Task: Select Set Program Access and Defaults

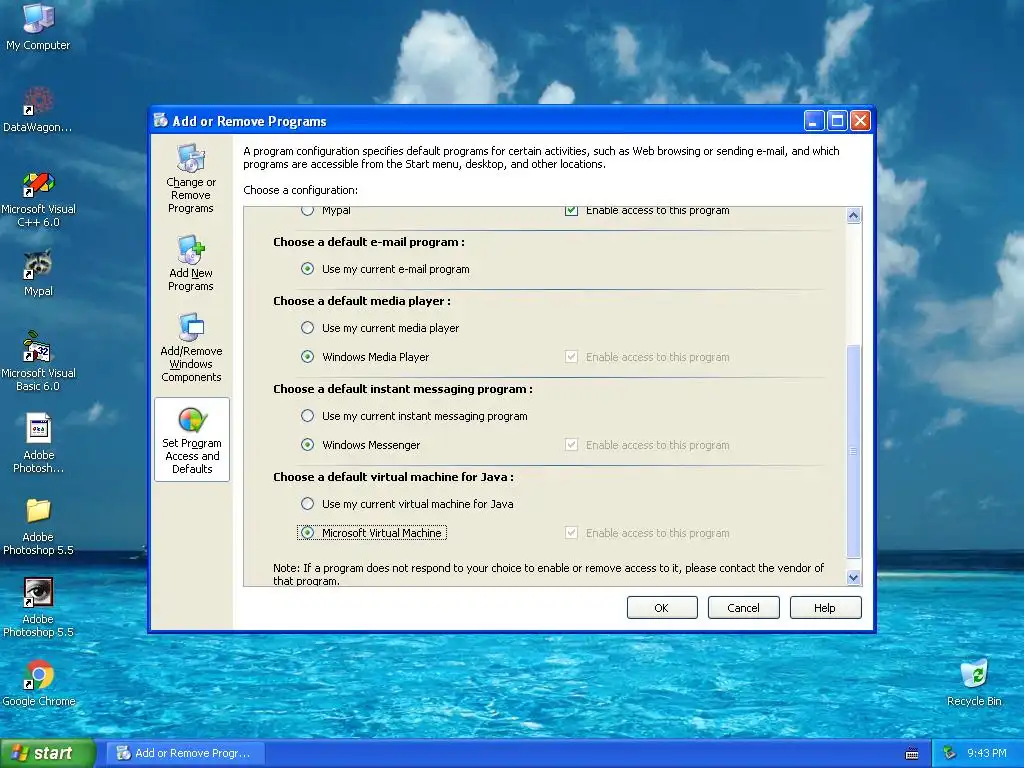Action: (191, 440)
